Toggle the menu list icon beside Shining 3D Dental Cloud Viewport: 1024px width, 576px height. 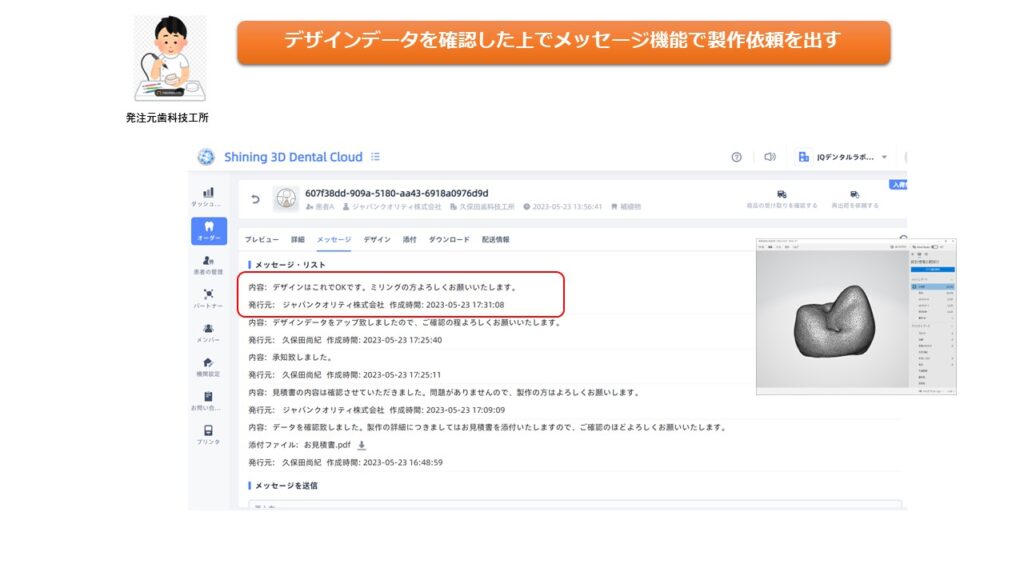376,157
